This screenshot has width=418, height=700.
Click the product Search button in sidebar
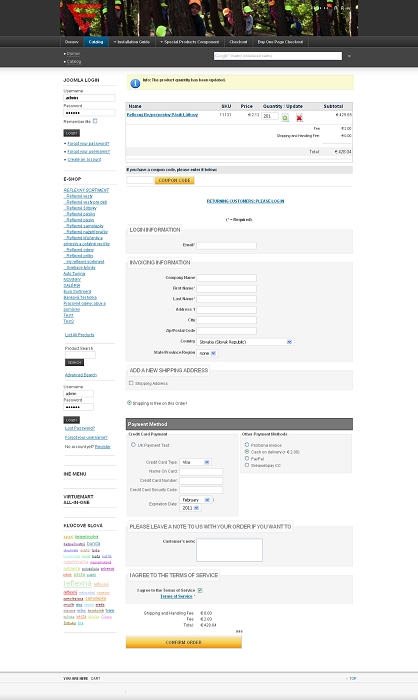tap(74, 362)
